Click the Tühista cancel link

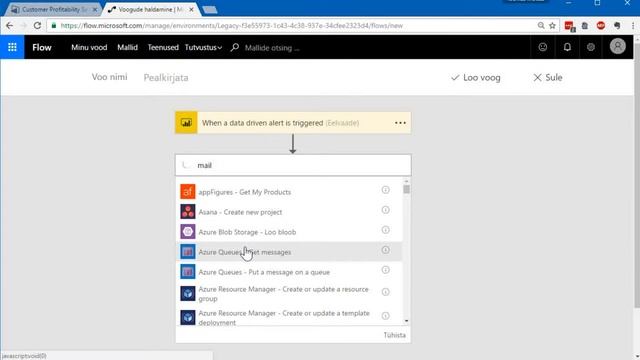[x=394, y=335]
